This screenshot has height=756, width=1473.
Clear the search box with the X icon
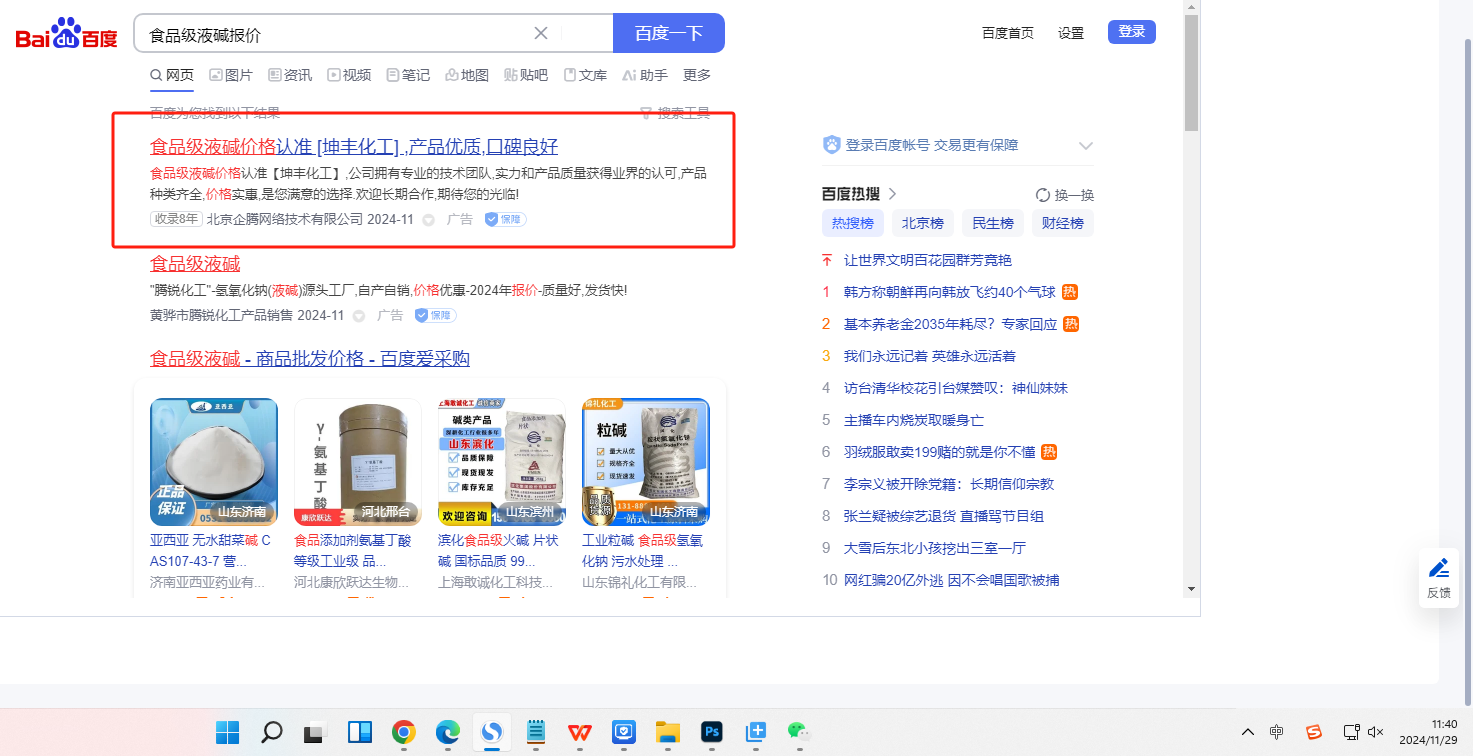click(541, 33)
